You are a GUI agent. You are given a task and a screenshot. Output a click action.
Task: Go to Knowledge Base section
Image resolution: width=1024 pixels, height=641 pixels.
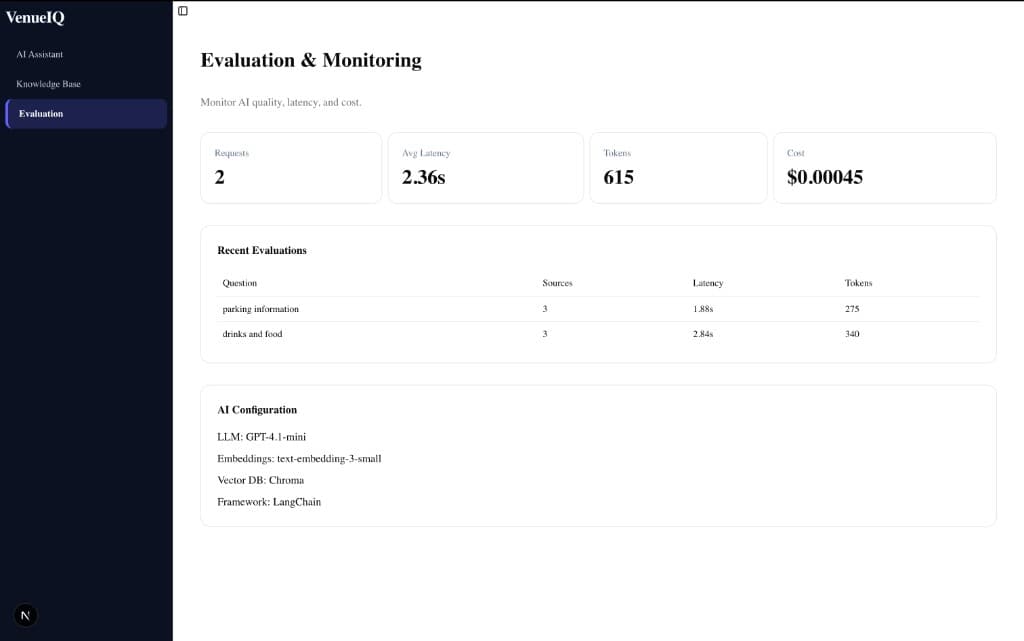pyautogui.click(x=86, y=84)
